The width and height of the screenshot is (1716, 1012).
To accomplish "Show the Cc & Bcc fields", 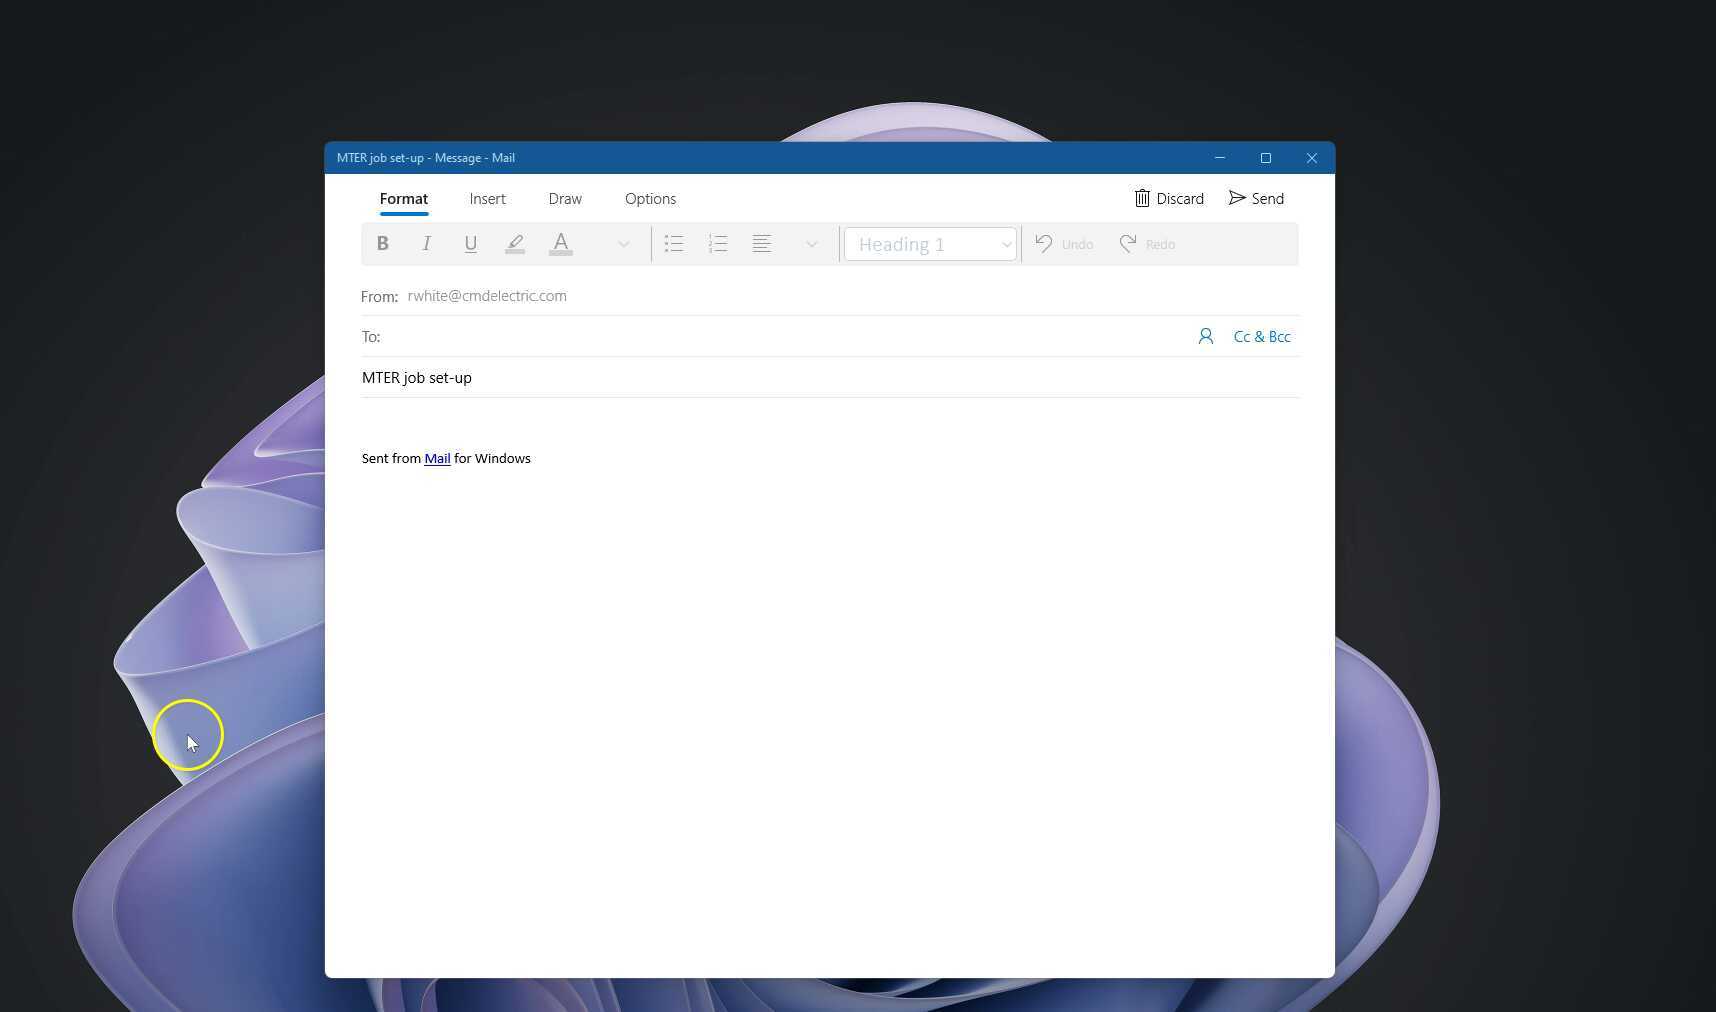I will [1262, 337].
